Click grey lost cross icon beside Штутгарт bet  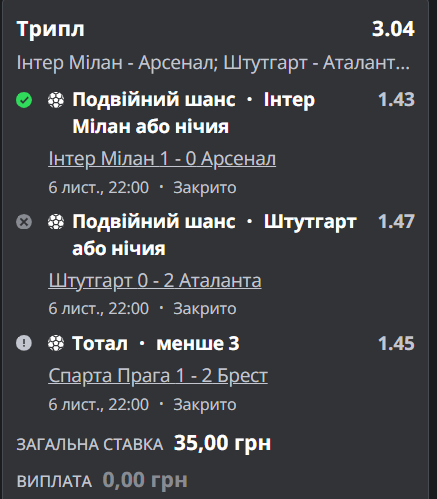(x=24, y=222)
